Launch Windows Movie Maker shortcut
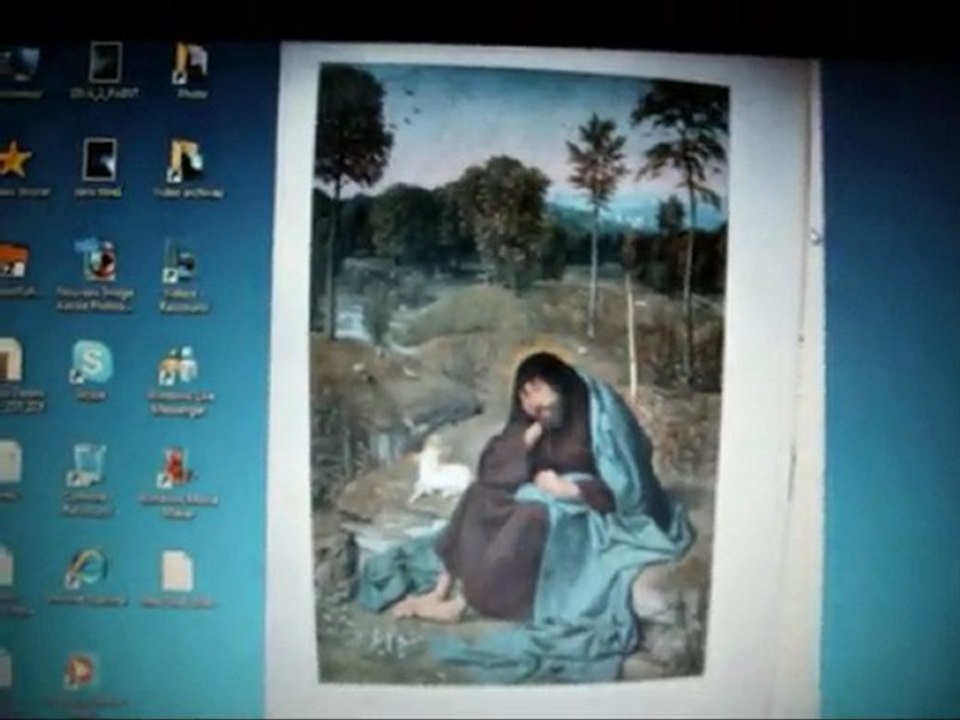Screen dimensions: 960x720 (x=178, y=468)
